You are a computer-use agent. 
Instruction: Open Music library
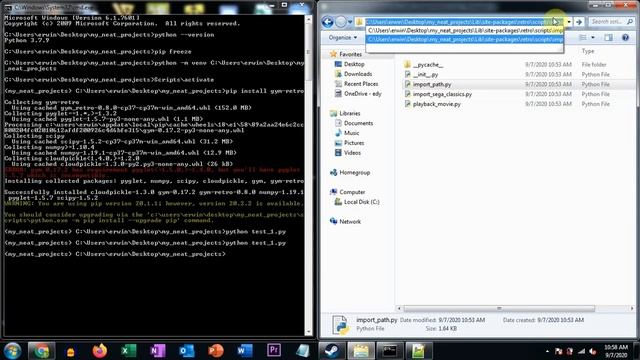(x=351, y=133)
